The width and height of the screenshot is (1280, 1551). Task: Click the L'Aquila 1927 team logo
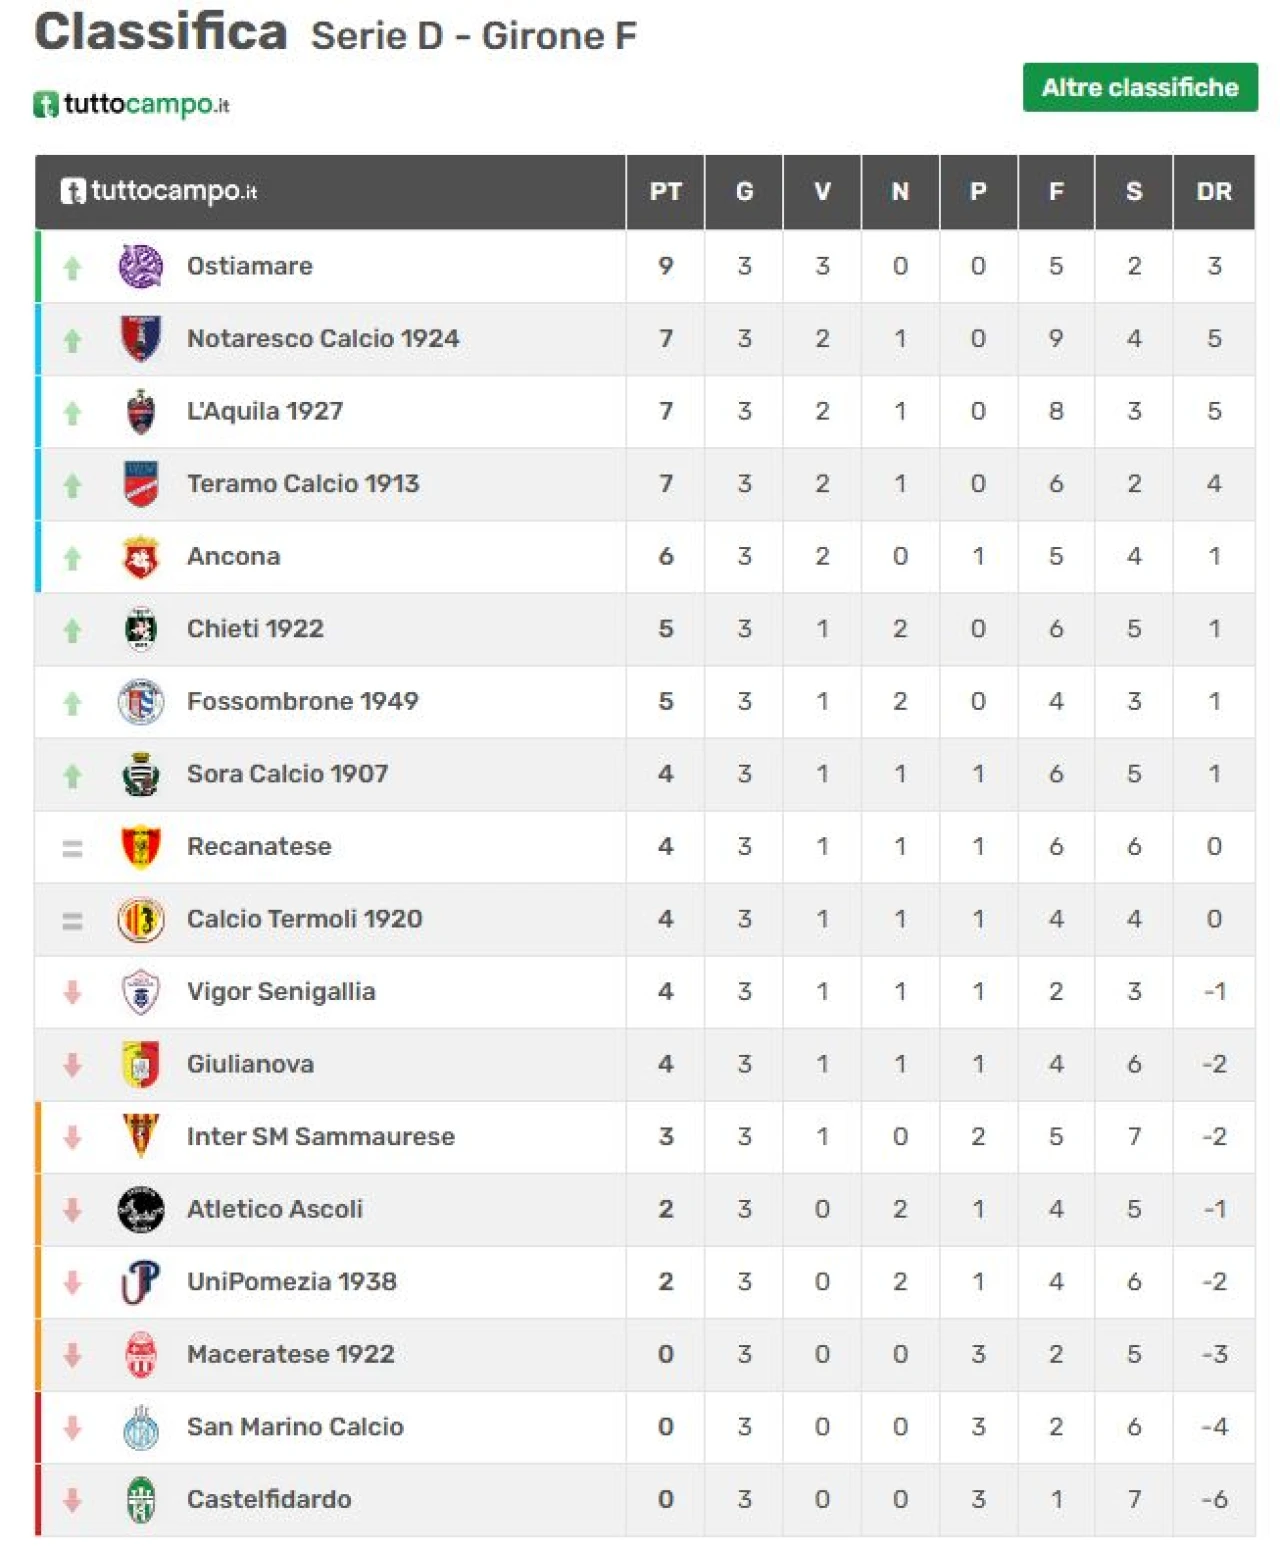click(x=140, y=412)
